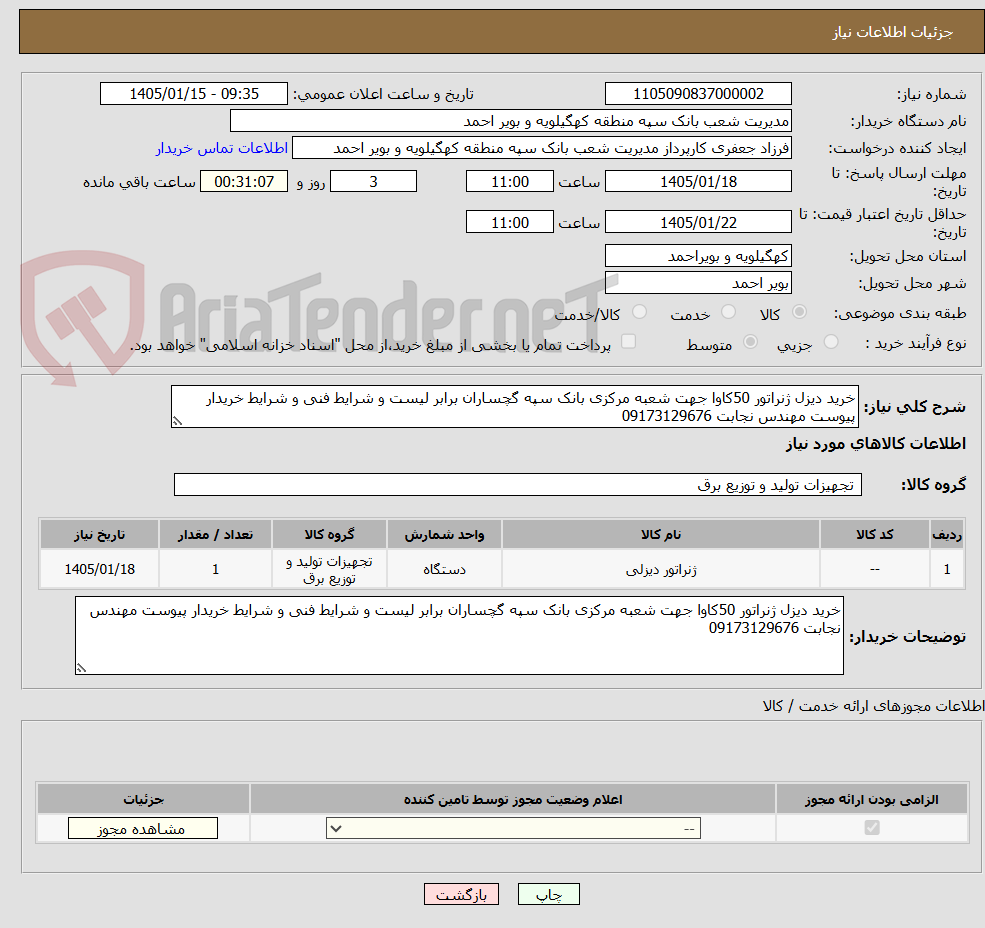Image resolution: width=985 pixels, height=928 pixels.
Task: Click the جزئیات اطلاعات نیاز page title
Action: click(x=893, y=32)
